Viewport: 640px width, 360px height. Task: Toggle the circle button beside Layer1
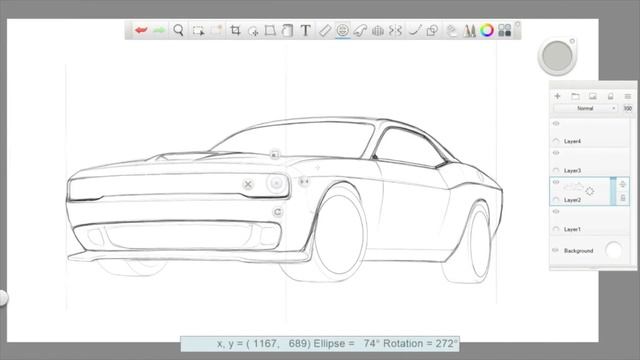tap(556, 229)
